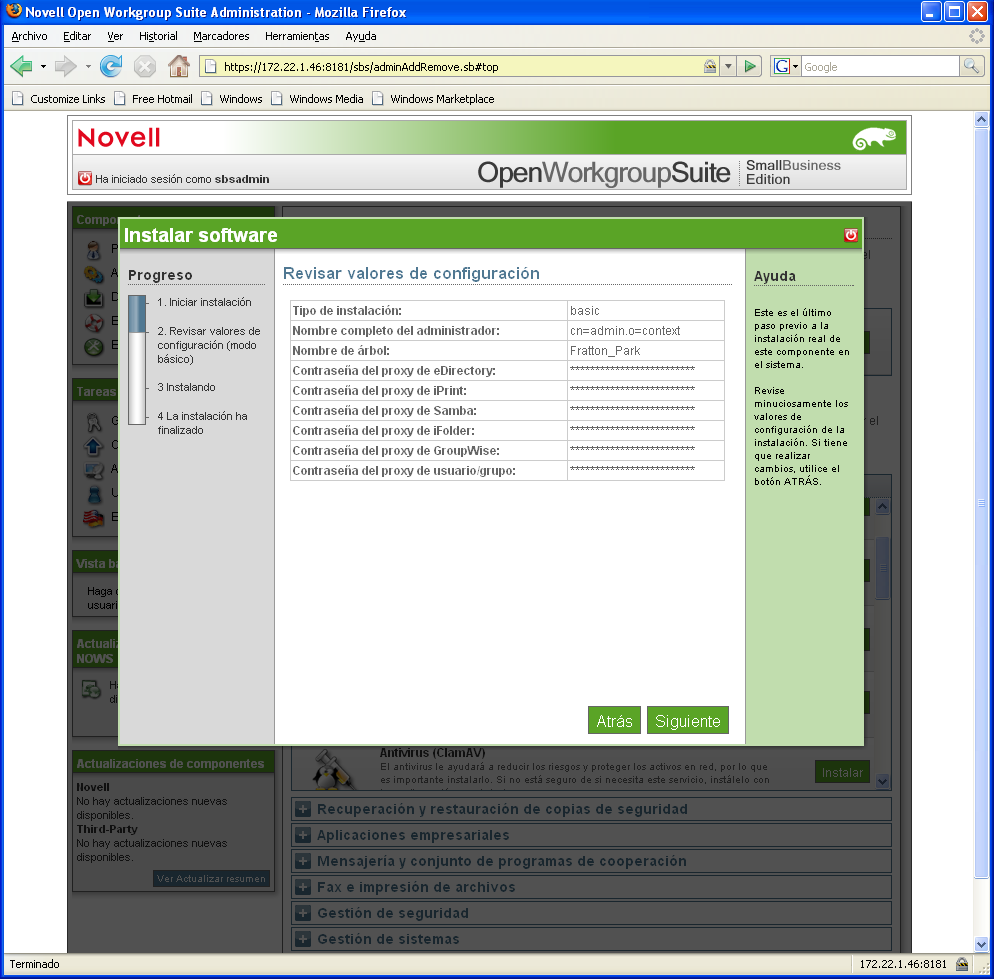Close the Instalar software dialog red icon
Image resolution: width=994 pixels, height=979 pixels.
click(x=851, y=235)
